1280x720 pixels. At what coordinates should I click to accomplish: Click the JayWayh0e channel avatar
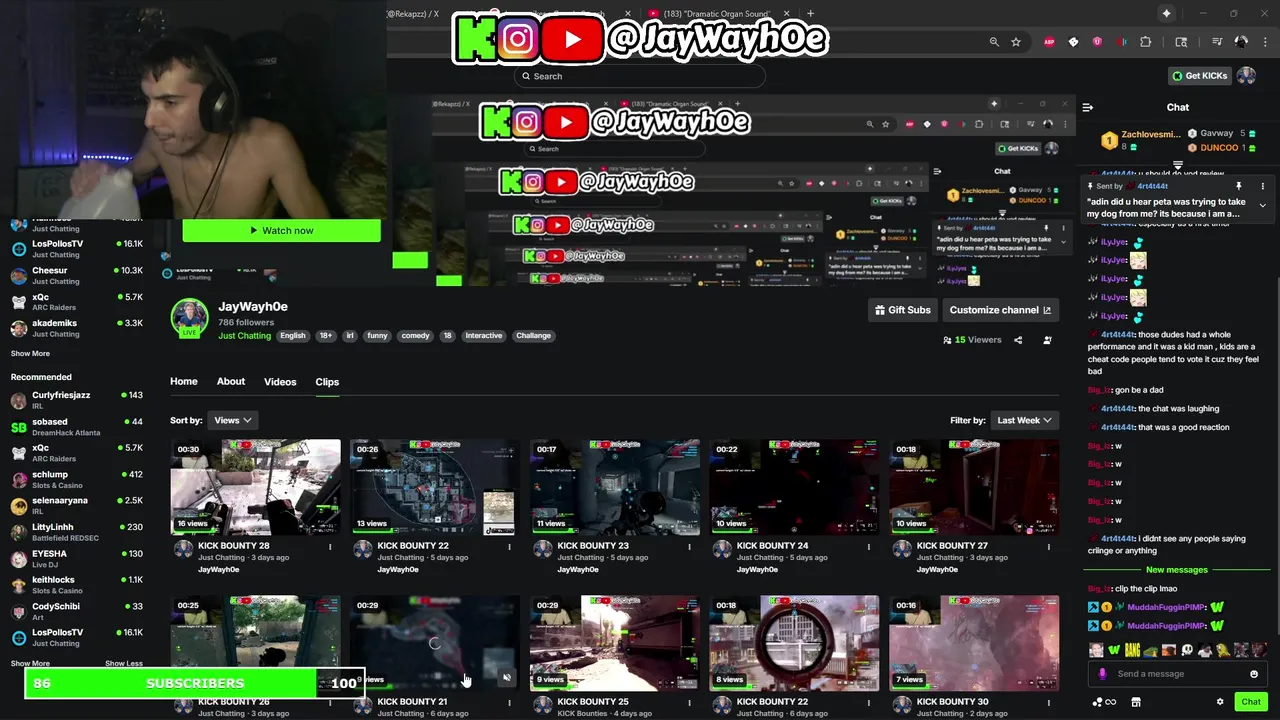[189, 318]
